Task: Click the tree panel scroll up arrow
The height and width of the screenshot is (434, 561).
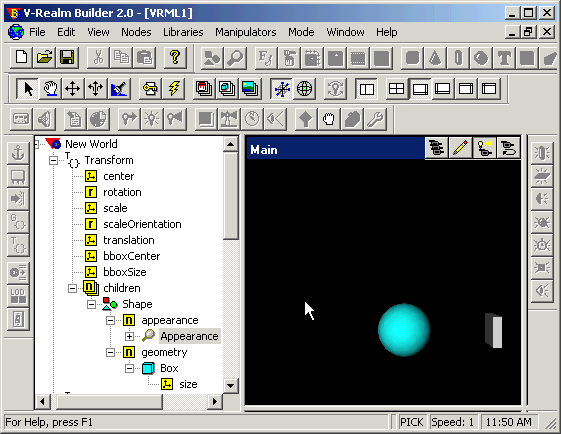Action: click(x=230, y=145)
